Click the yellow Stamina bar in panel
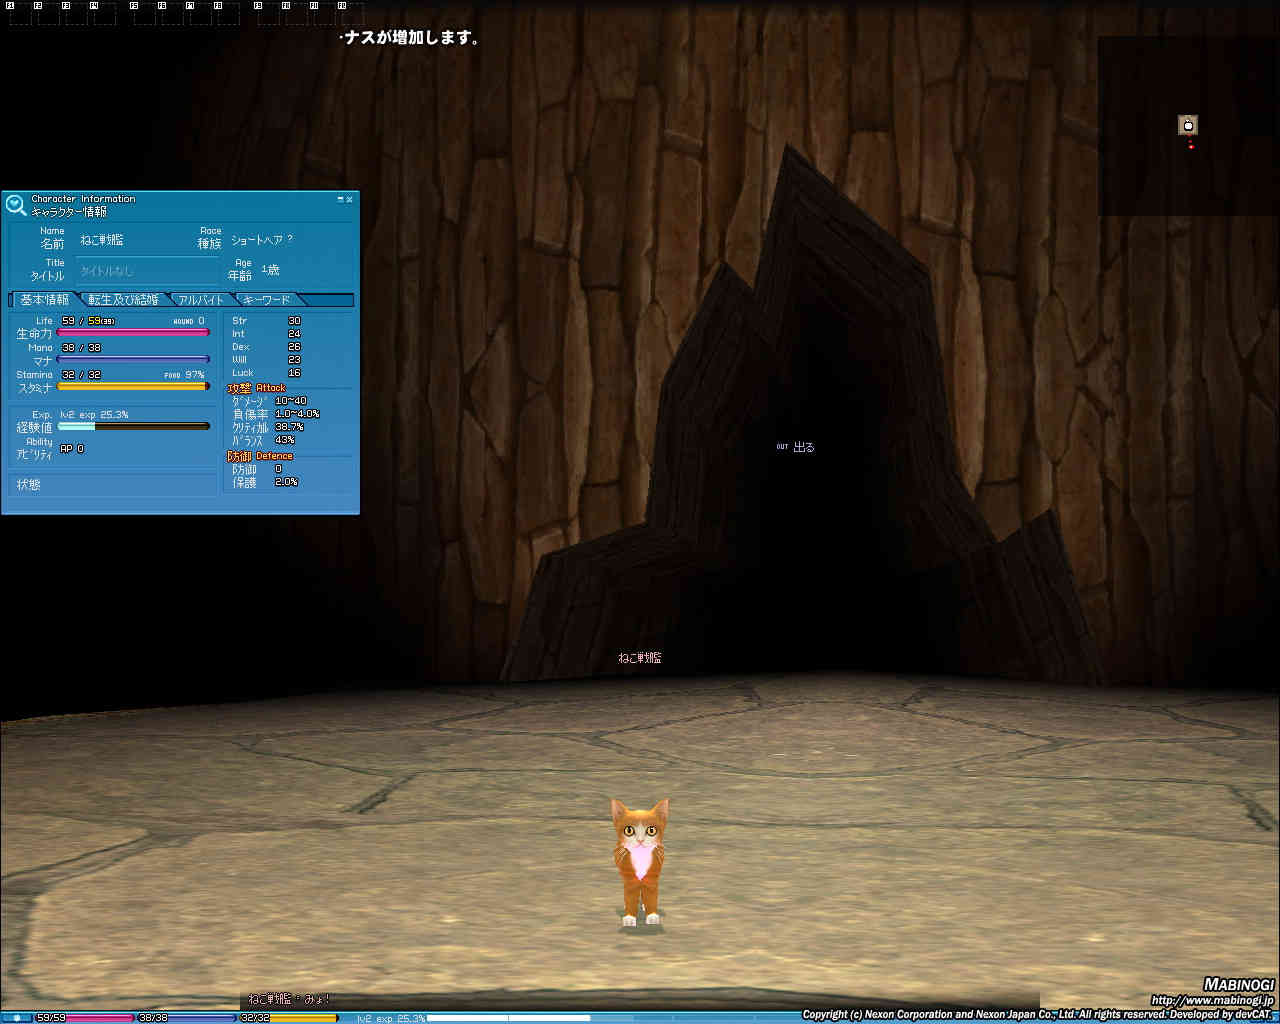This screenshot has height=1024, width=1280. [x=133, y=386]
